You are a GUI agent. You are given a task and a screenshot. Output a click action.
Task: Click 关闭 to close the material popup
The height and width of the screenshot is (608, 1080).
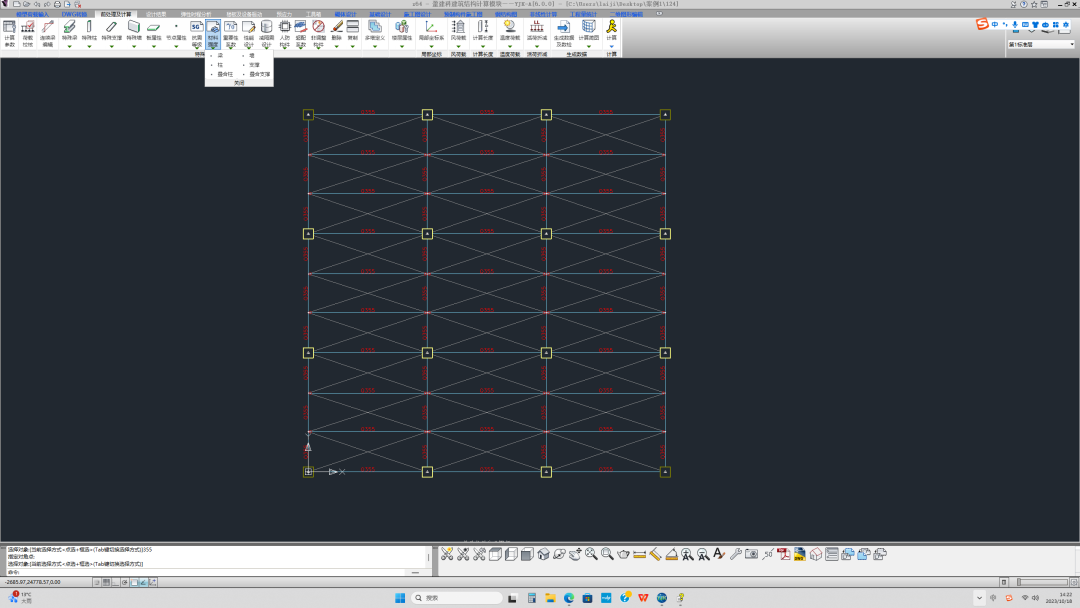click(239, 83)
